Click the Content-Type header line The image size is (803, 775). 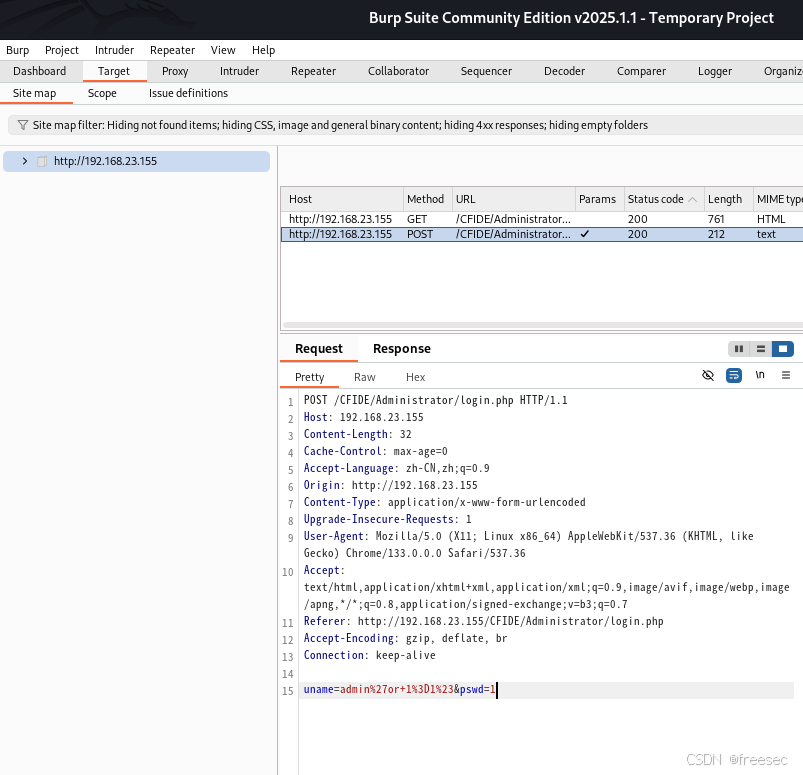[x=445, y=502]
